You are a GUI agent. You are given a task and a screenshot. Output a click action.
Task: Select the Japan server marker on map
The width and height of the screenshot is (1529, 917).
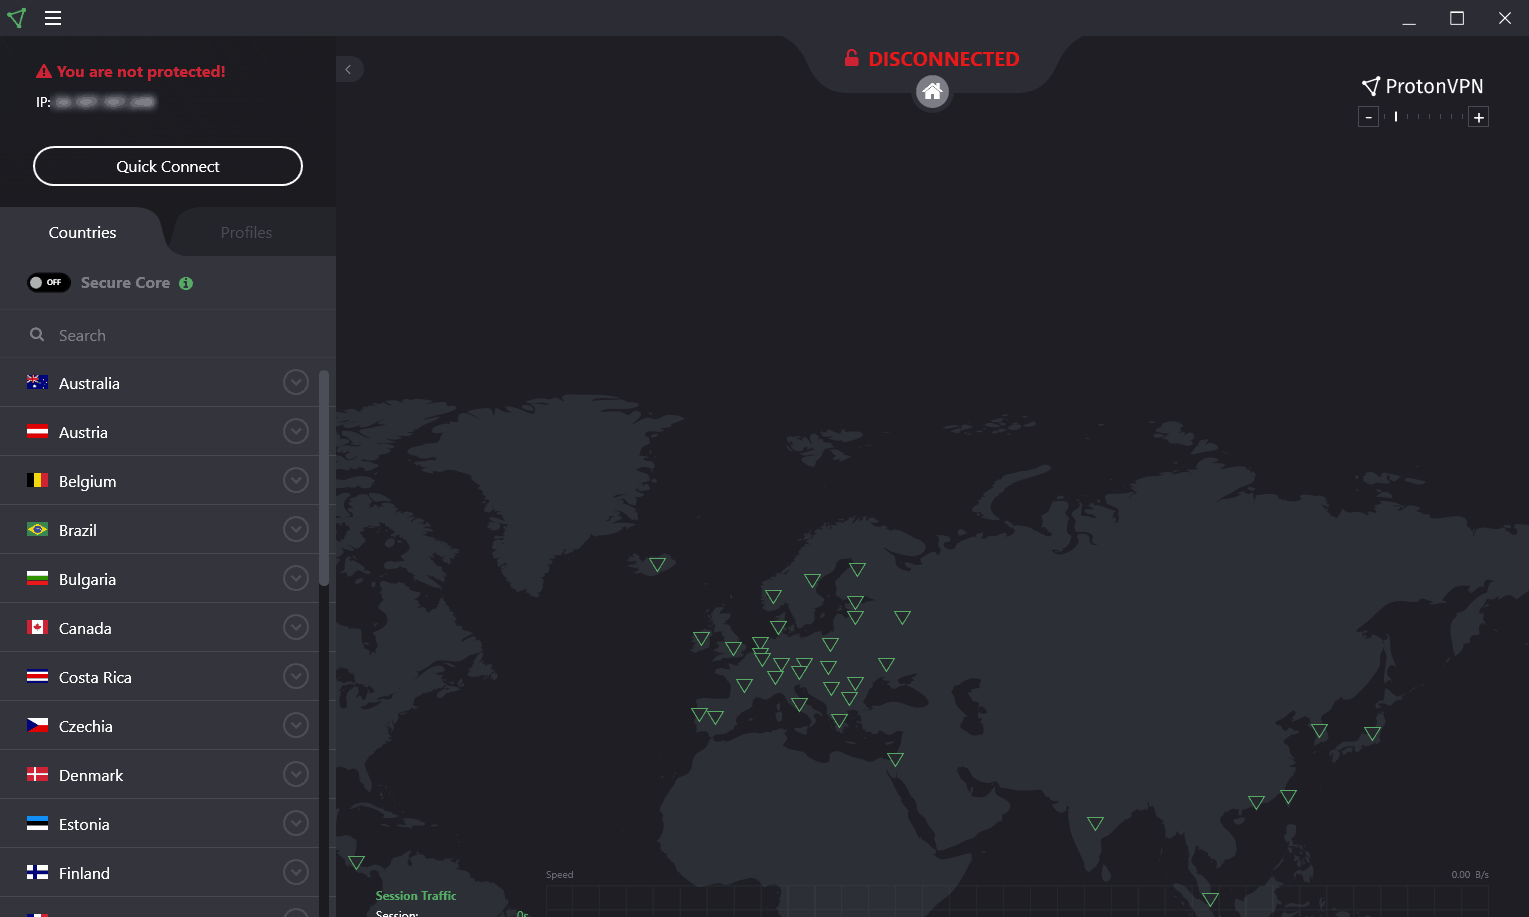(x=1372, y=734)
